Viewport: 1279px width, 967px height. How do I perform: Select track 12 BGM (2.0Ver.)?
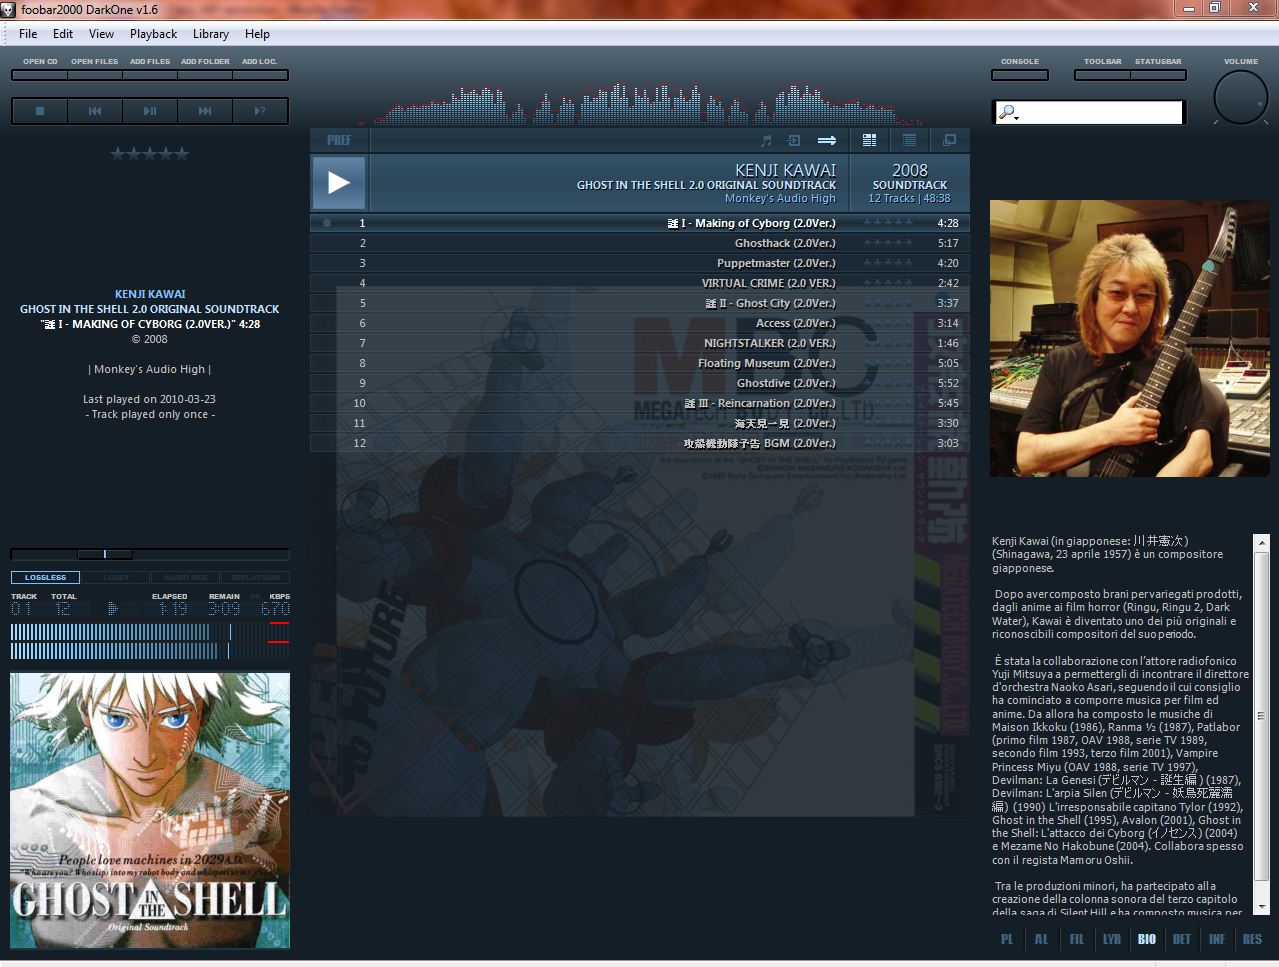[640, 443]
